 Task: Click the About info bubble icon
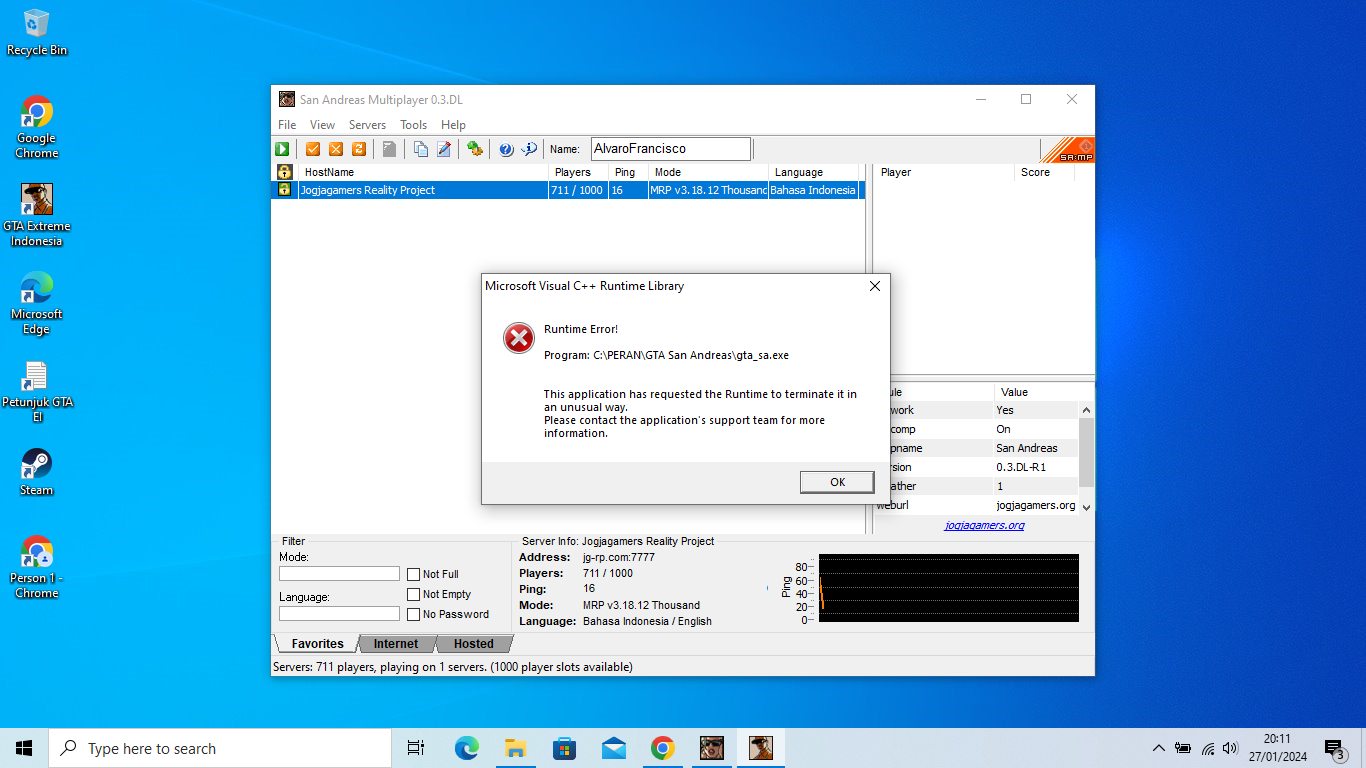[529, 149]
